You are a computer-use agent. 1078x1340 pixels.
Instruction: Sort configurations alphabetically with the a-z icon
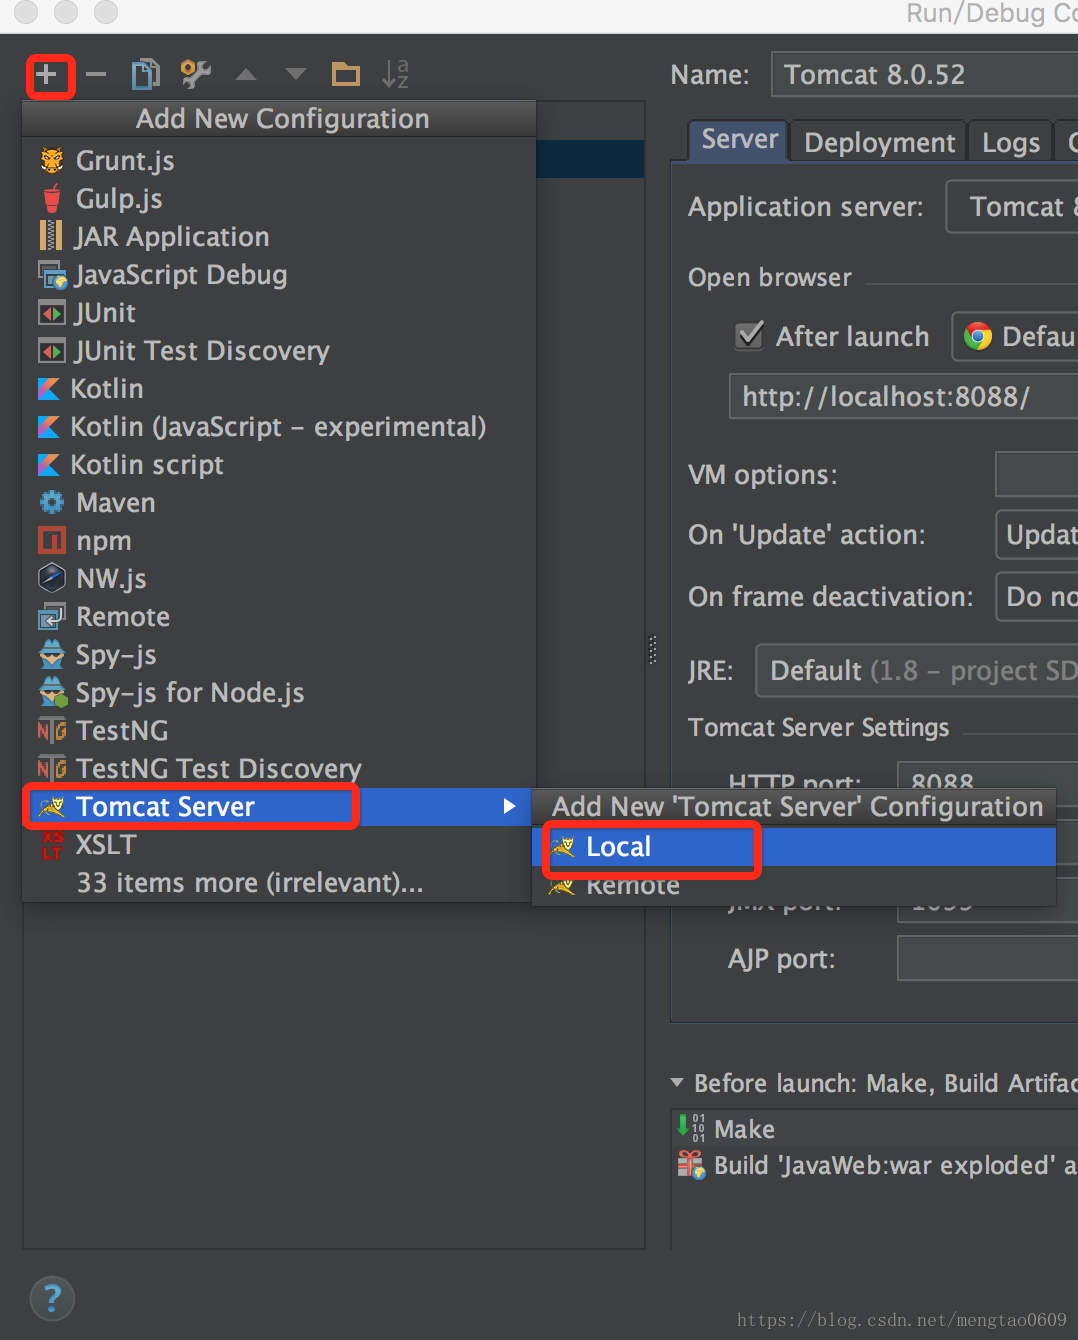[396, 74]
